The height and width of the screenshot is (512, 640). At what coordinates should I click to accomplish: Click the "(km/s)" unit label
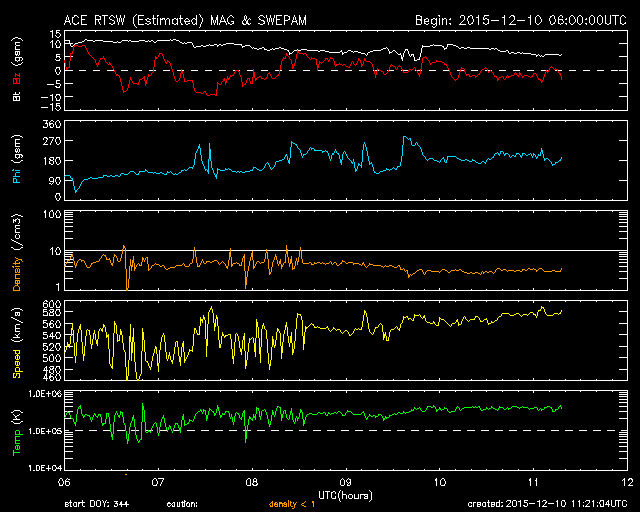[17, 326]
